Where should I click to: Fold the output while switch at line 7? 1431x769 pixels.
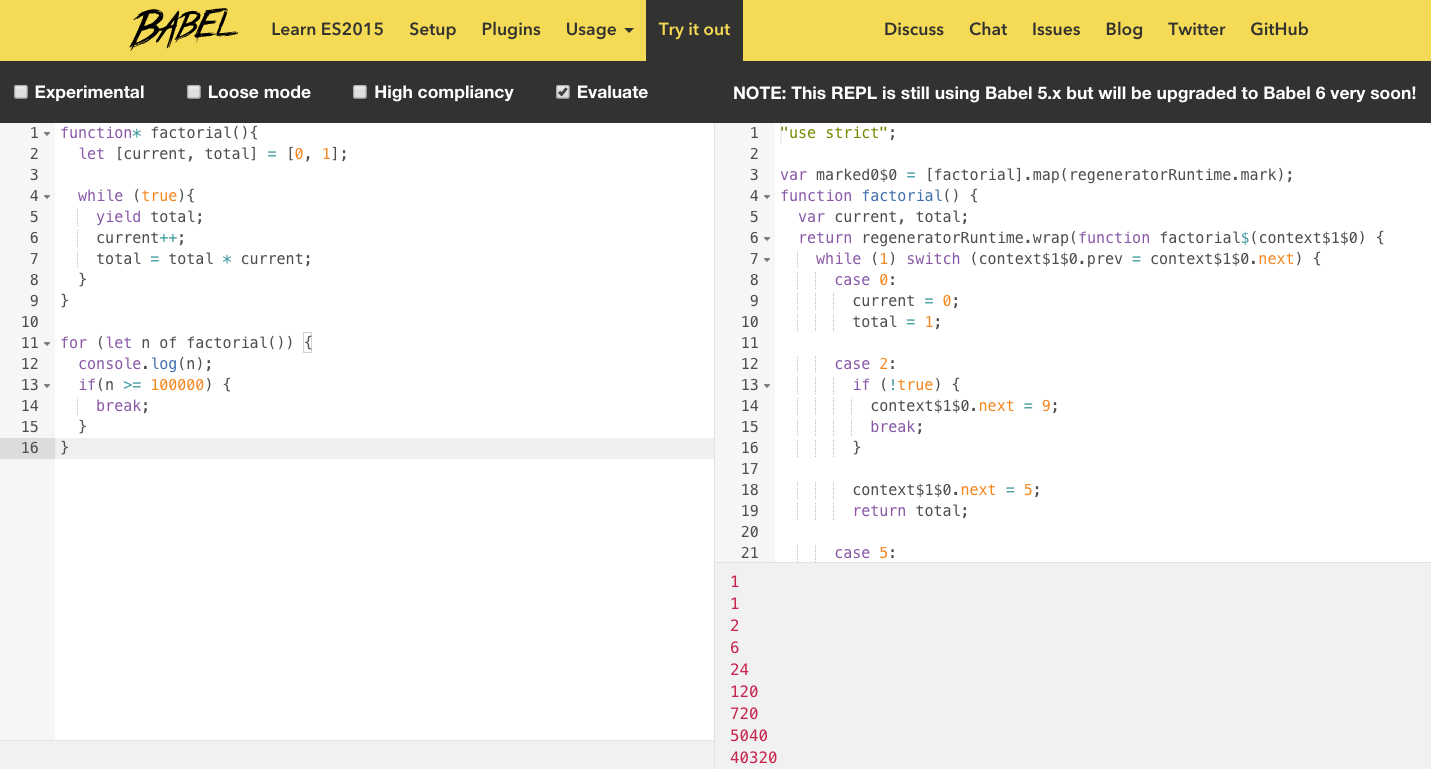tap(767, 259)
